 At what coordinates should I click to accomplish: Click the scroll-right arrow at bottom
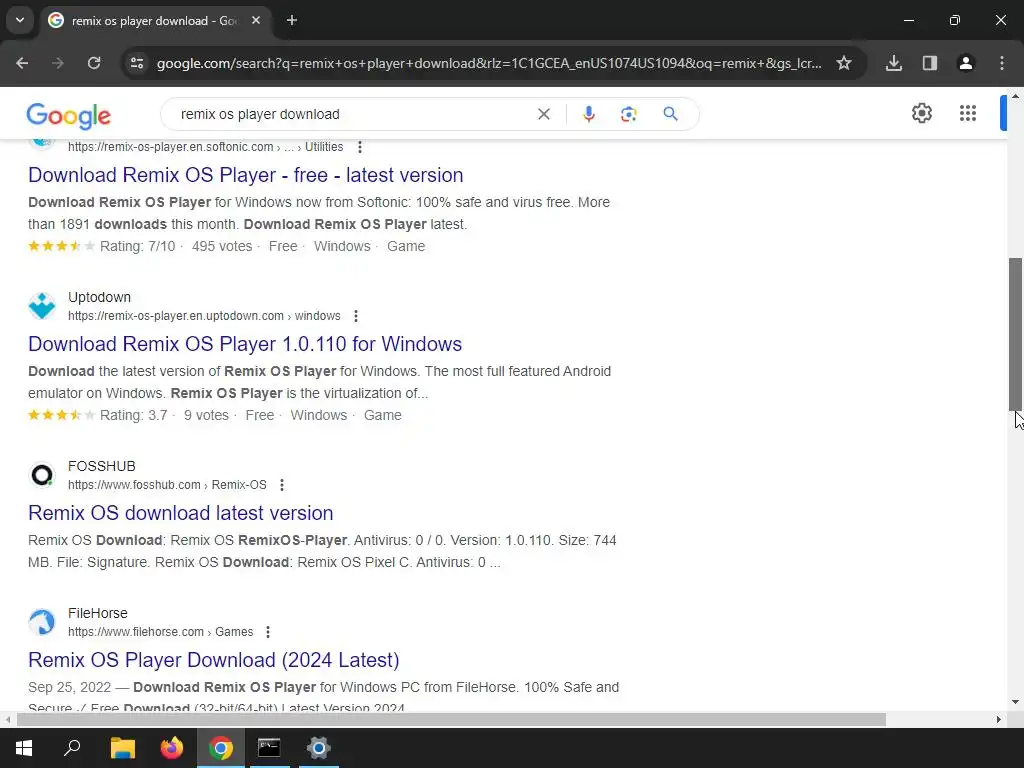[999, 720]
